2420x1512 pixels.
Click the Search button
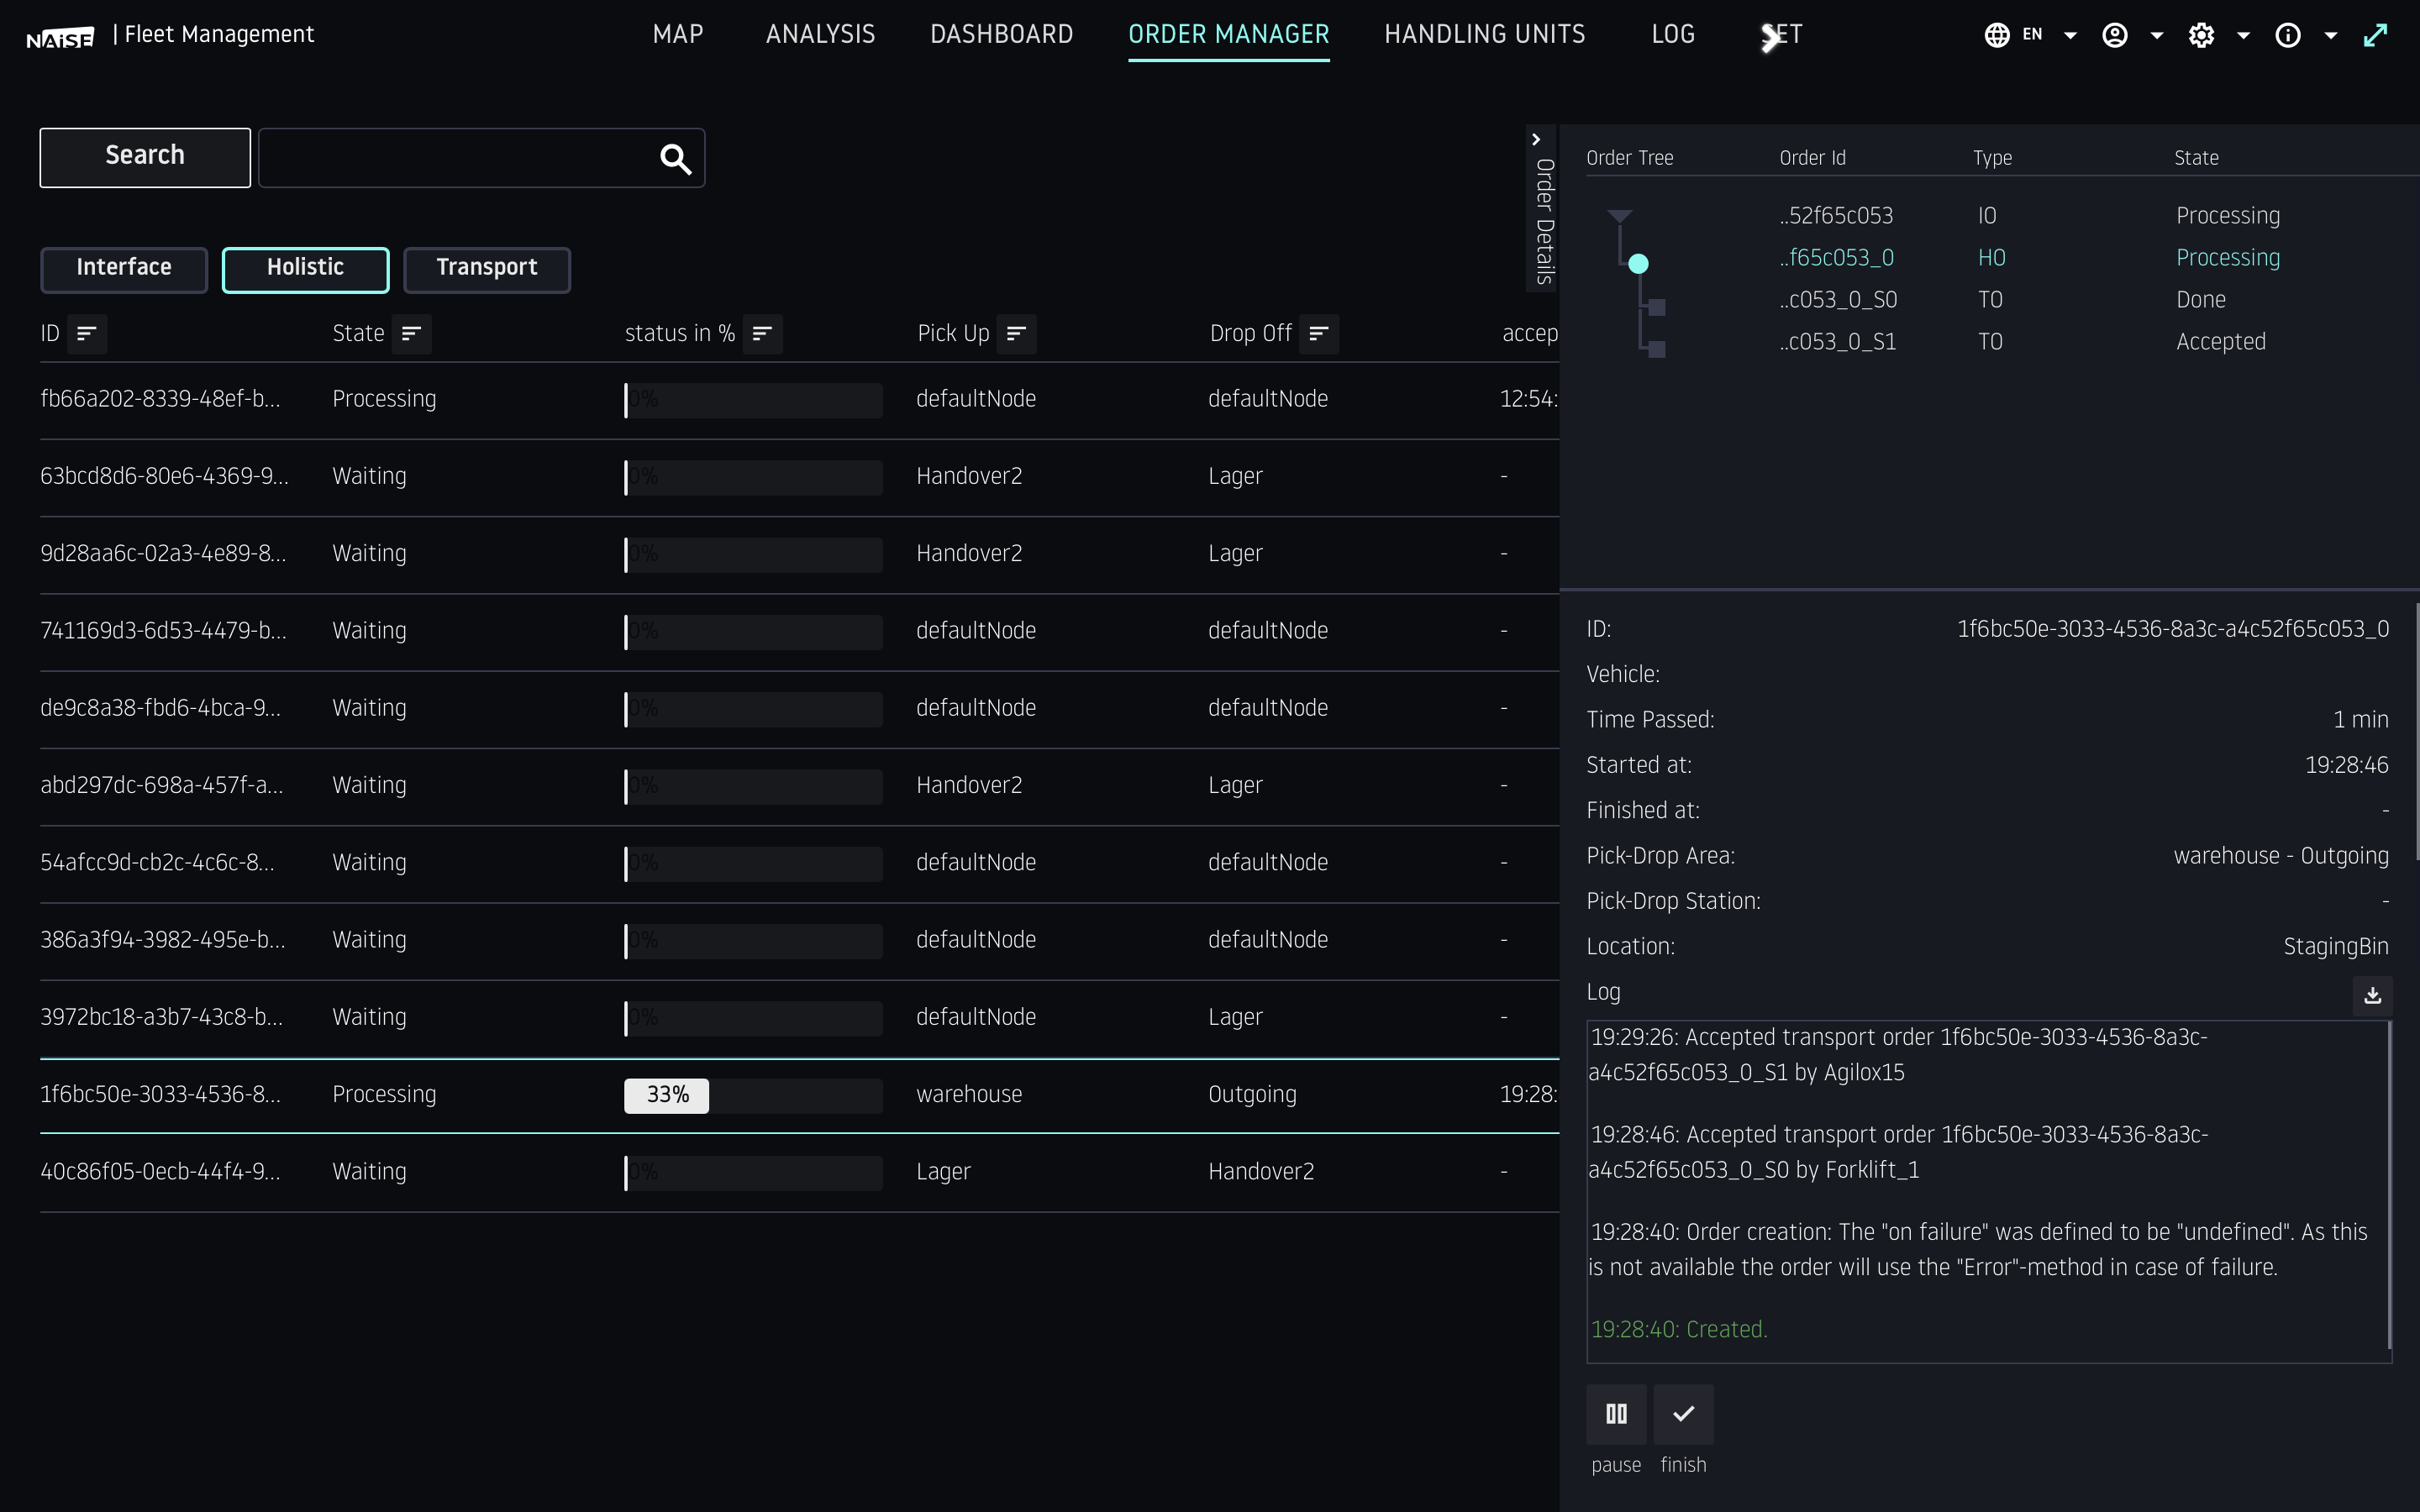click(144, 156)
